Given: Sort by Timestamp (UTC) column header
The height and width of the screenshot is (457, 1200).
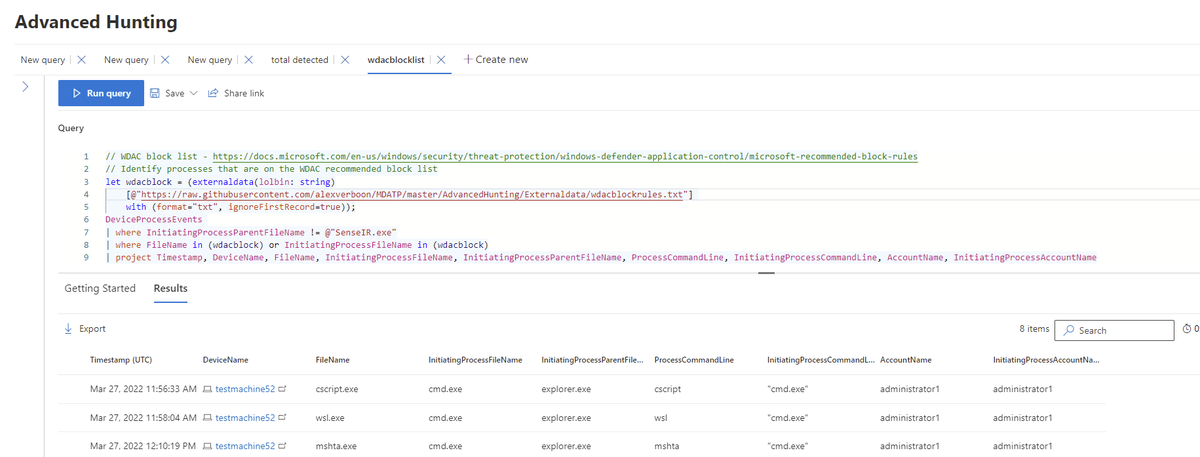Looking at the screenshot, I should pos(121,360).
